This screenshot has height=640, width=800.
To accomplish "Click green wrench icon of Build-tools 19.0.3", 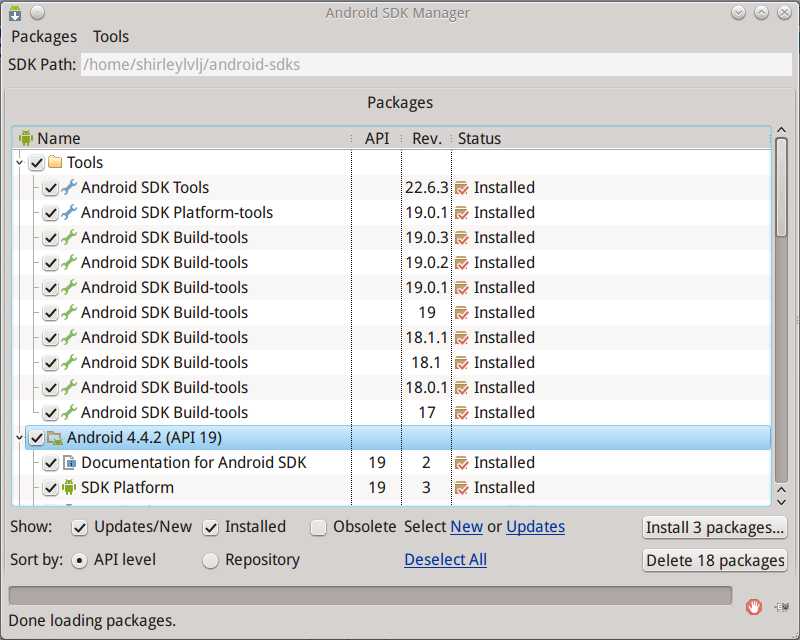I will coord(69,238).
